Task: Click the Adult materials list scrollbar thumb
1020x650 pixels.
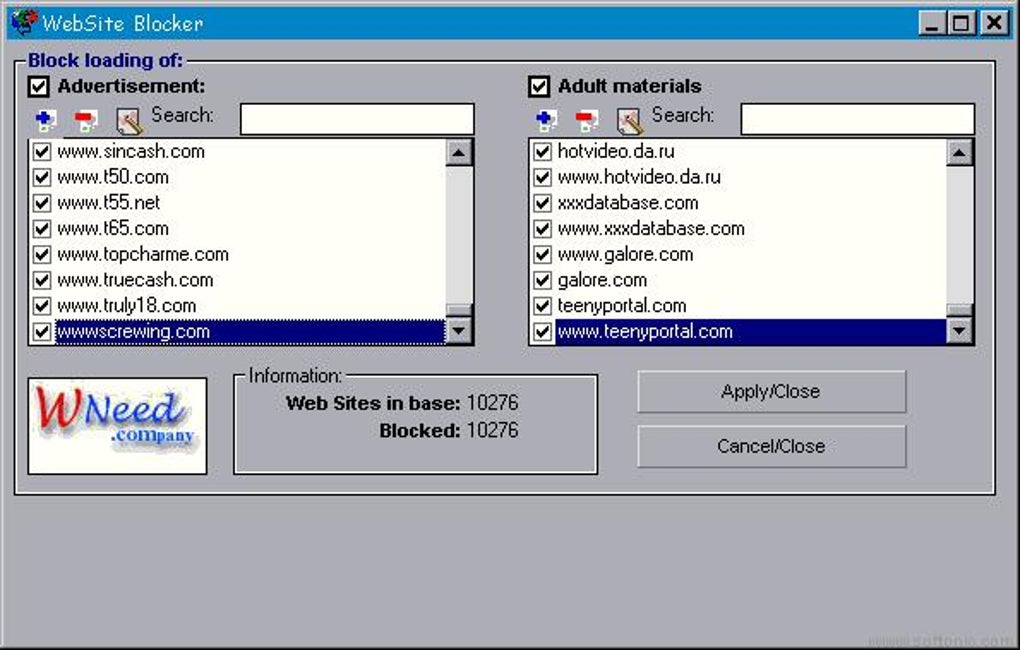Action: [960, 310]
